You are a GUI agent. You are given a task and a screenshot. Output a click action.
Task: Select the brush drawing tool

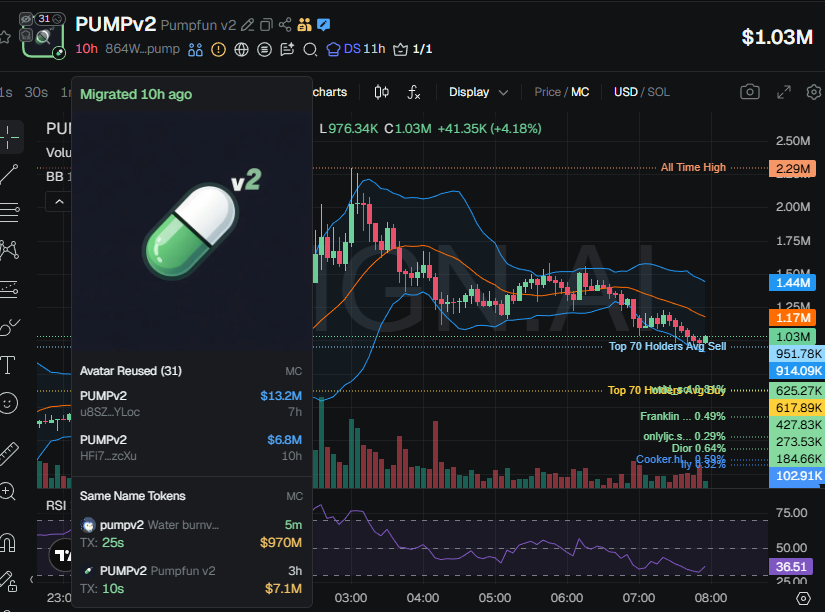[x=9, y=327]
